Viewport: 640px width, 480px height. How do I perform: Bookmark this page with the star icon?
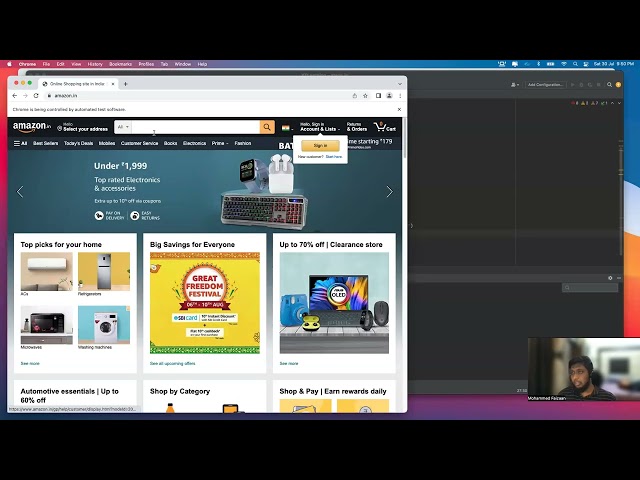(365, 96)
